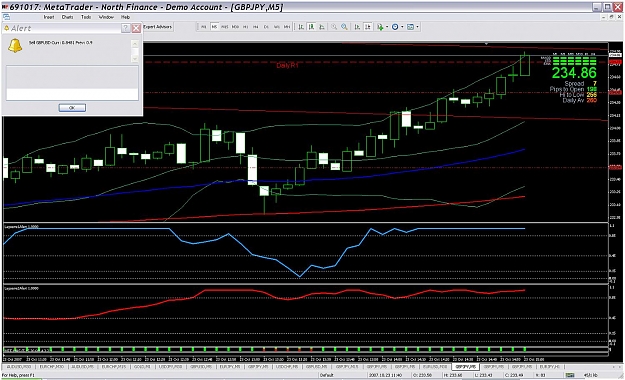This screenshot has width=625, height=380.
Task: Click the Sell GBPUSD alert message
Action: 61,42
